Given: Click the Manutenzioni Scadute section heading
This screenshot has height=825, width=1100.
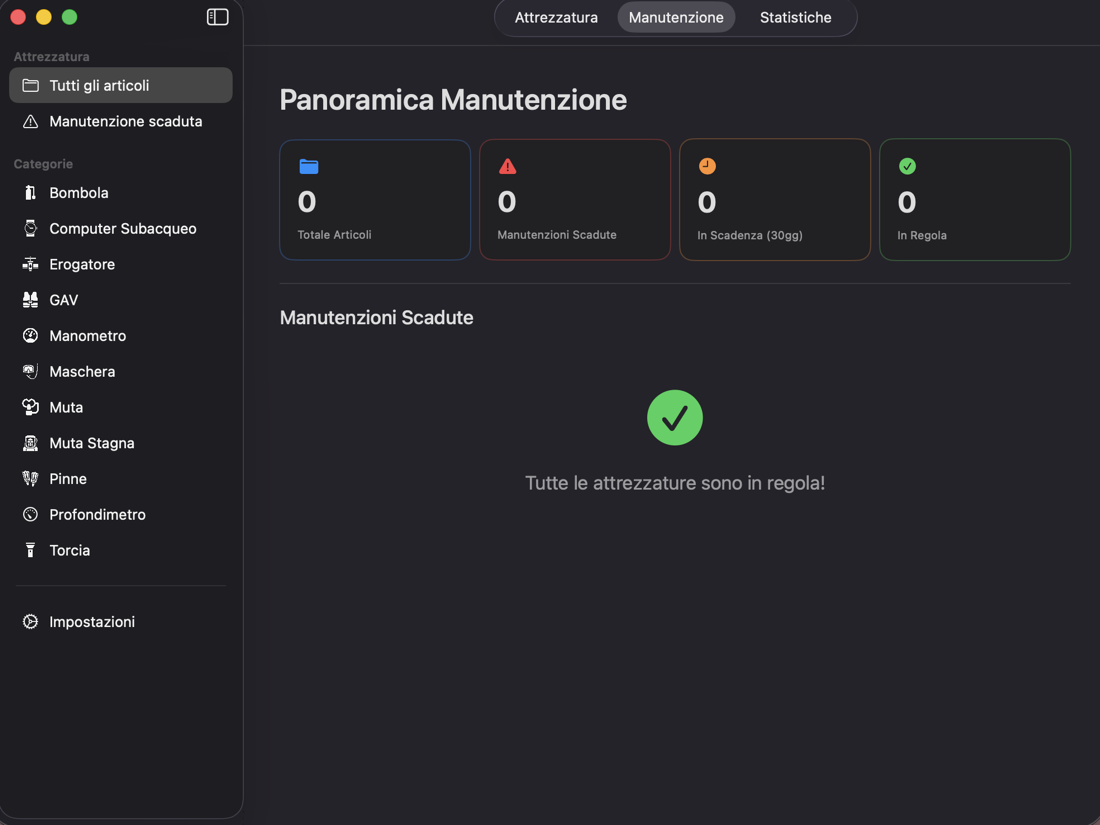Looking at the screenshot, I should 377,318.
